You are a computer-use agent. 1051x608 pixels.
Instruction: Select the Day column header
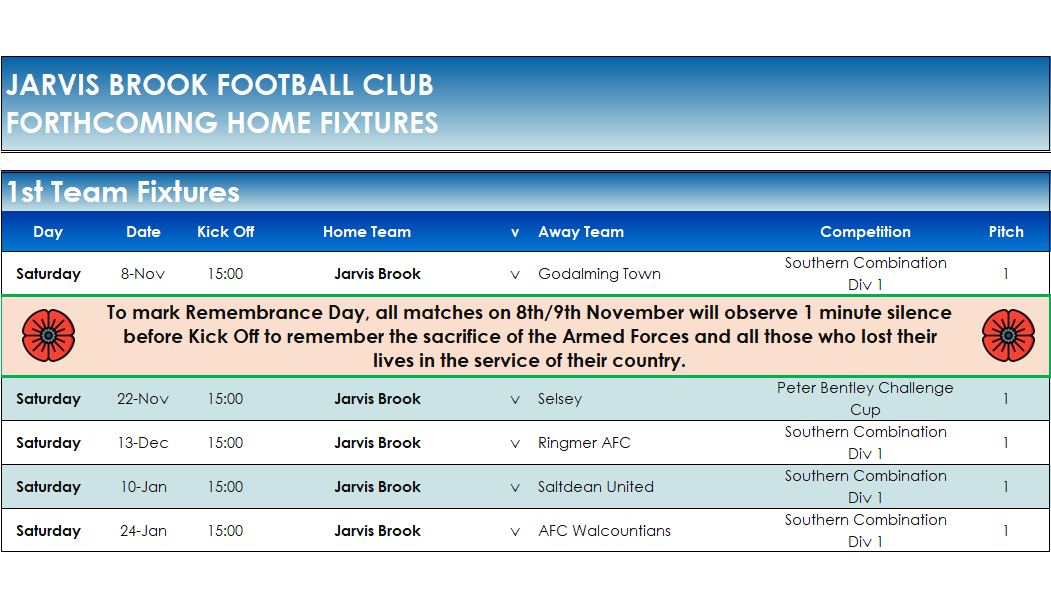click(x=48, y=232)
